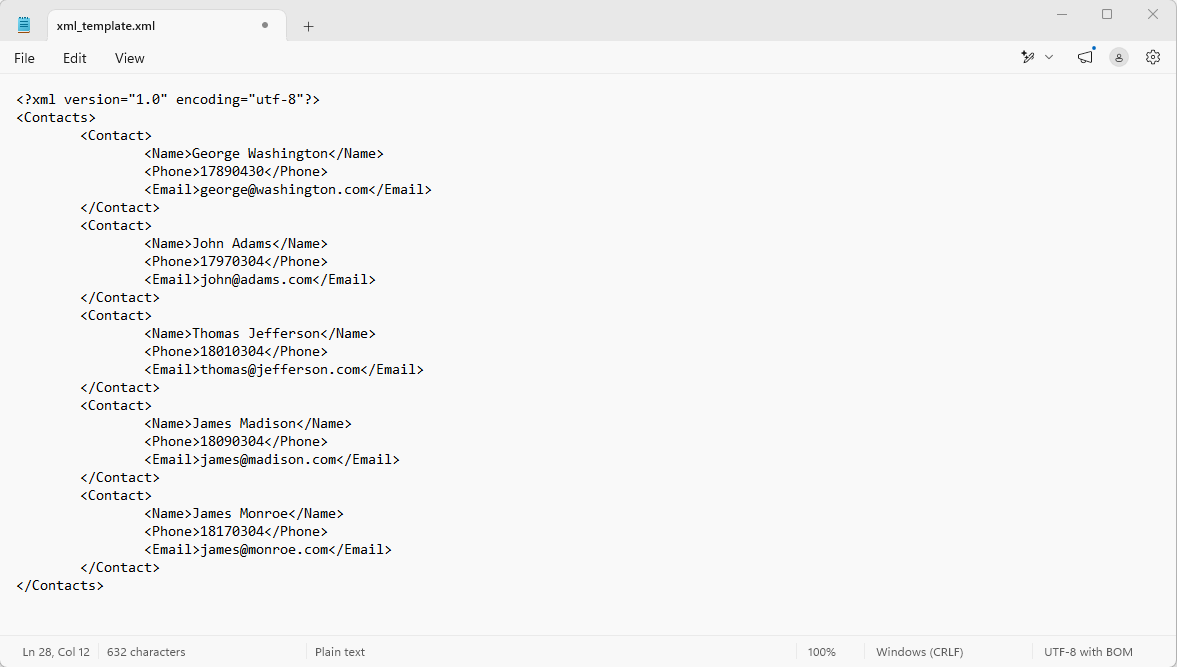Click the John Adams name line
This screenshot has width=1177, height=667.
(236, 243)
